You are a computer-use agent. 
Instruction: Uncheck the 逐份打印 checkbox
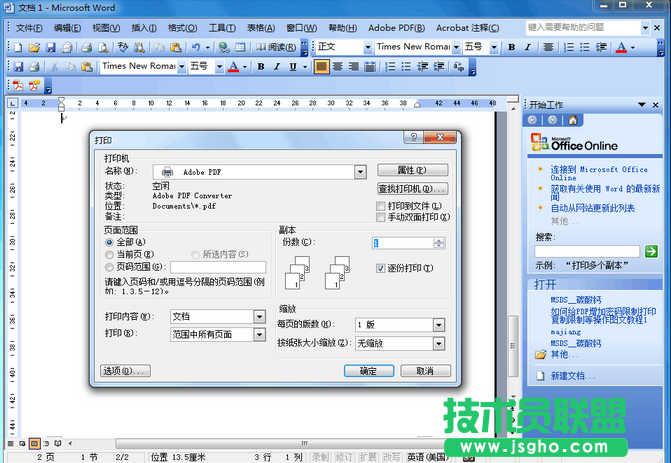point(380,268)
